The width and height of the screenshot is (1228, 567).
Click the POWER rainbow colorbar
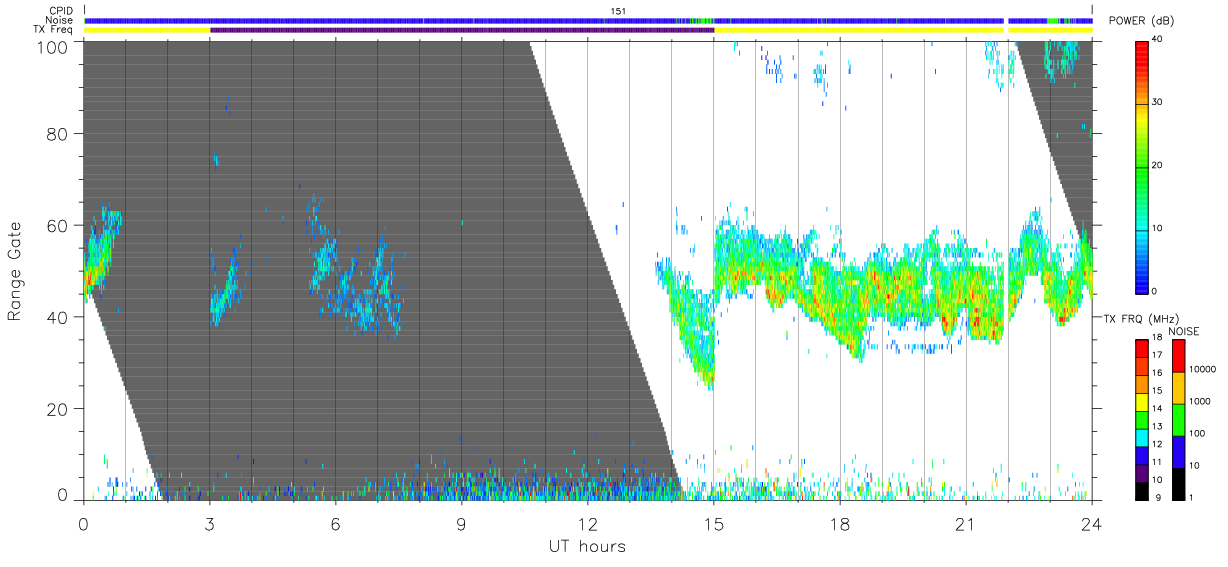[x=1142, y=166]
